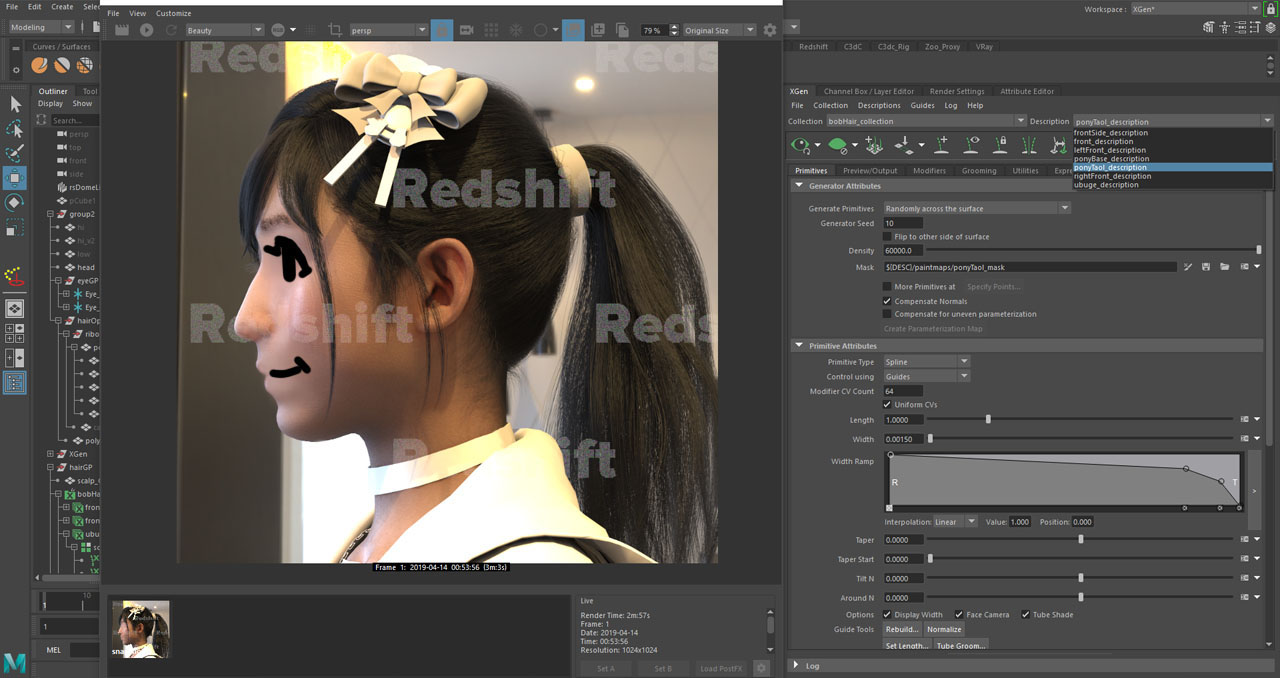Click the refresh render icon
The image size is (1280, 678).
pos(171,30)
